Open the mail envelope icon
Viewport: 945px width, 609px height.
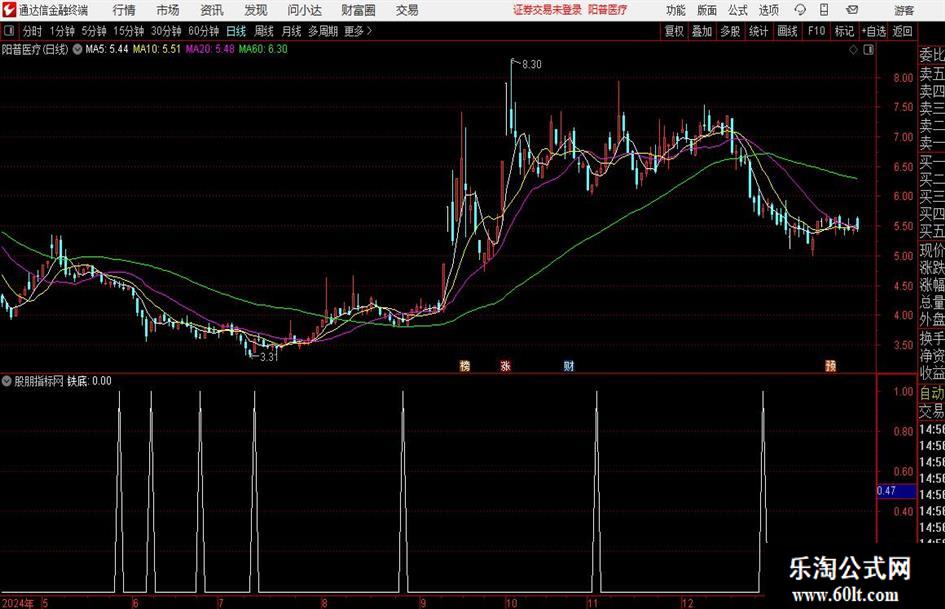[x=852, y=10]
